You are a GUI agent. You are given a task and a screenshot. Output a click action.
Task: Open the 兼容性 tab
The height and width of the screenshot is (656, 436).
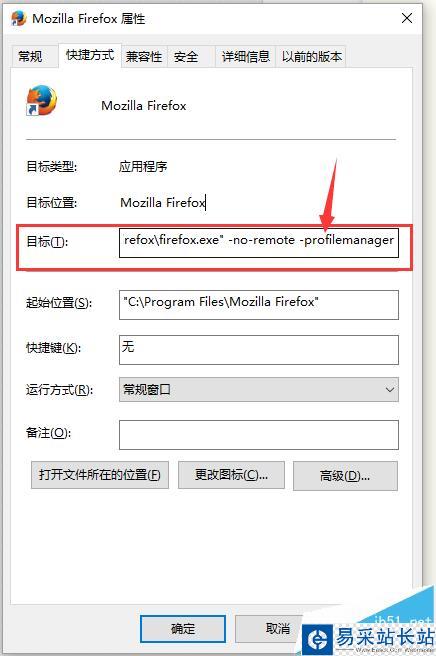pos(144,56)
